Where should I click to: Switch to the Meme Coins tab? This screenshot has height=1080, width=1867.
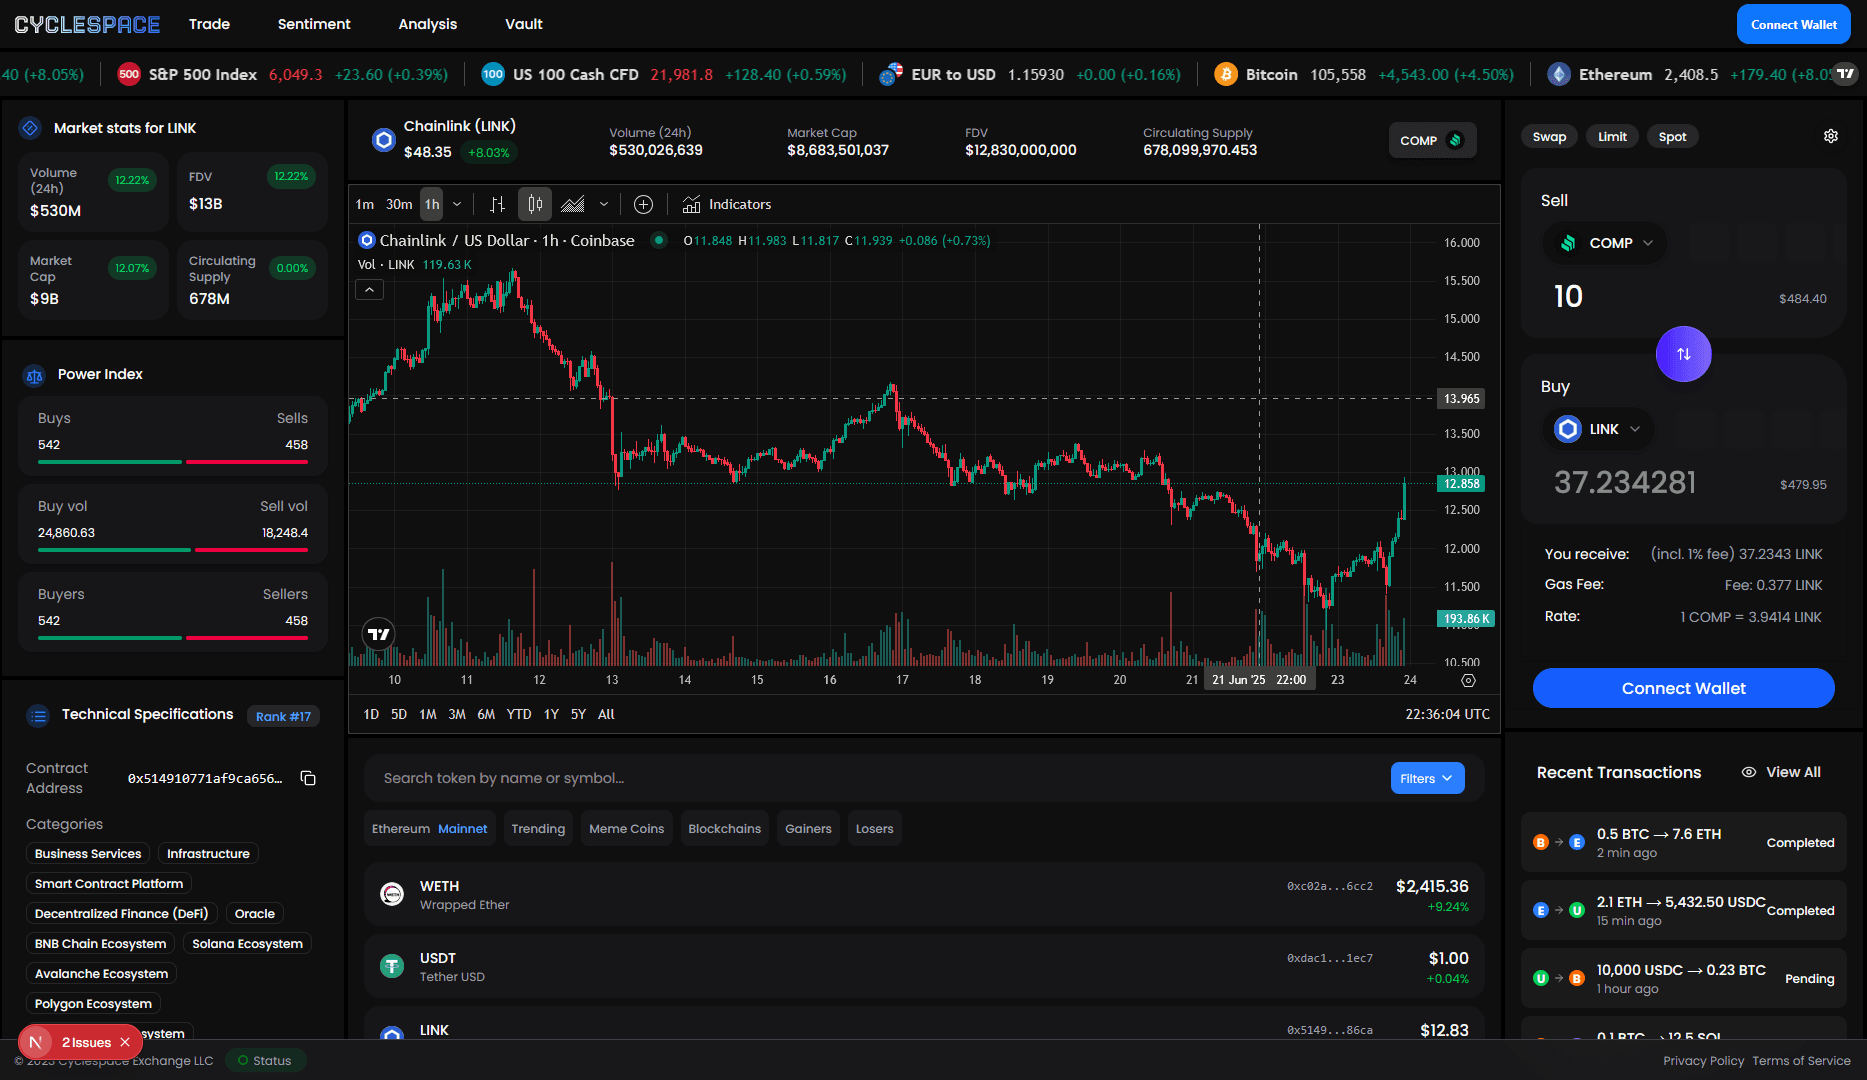[626, 829]
